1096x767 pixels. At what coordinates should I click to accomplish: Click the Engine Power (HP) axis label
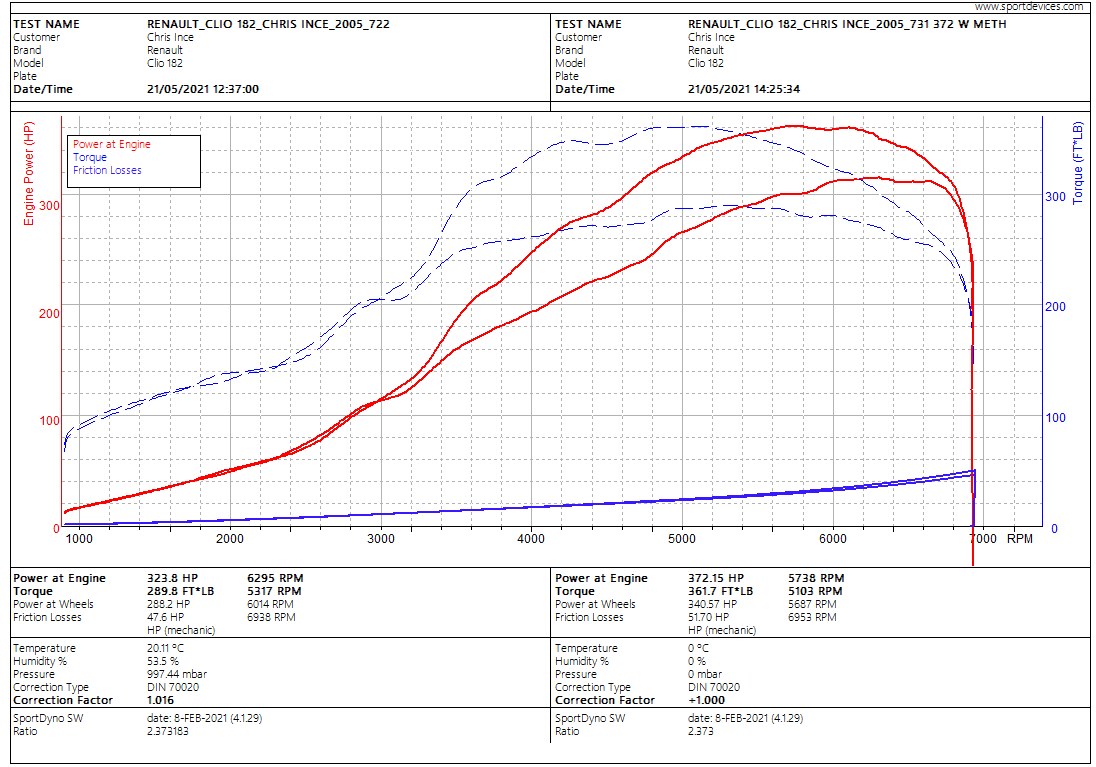click(x=29, y=174)
